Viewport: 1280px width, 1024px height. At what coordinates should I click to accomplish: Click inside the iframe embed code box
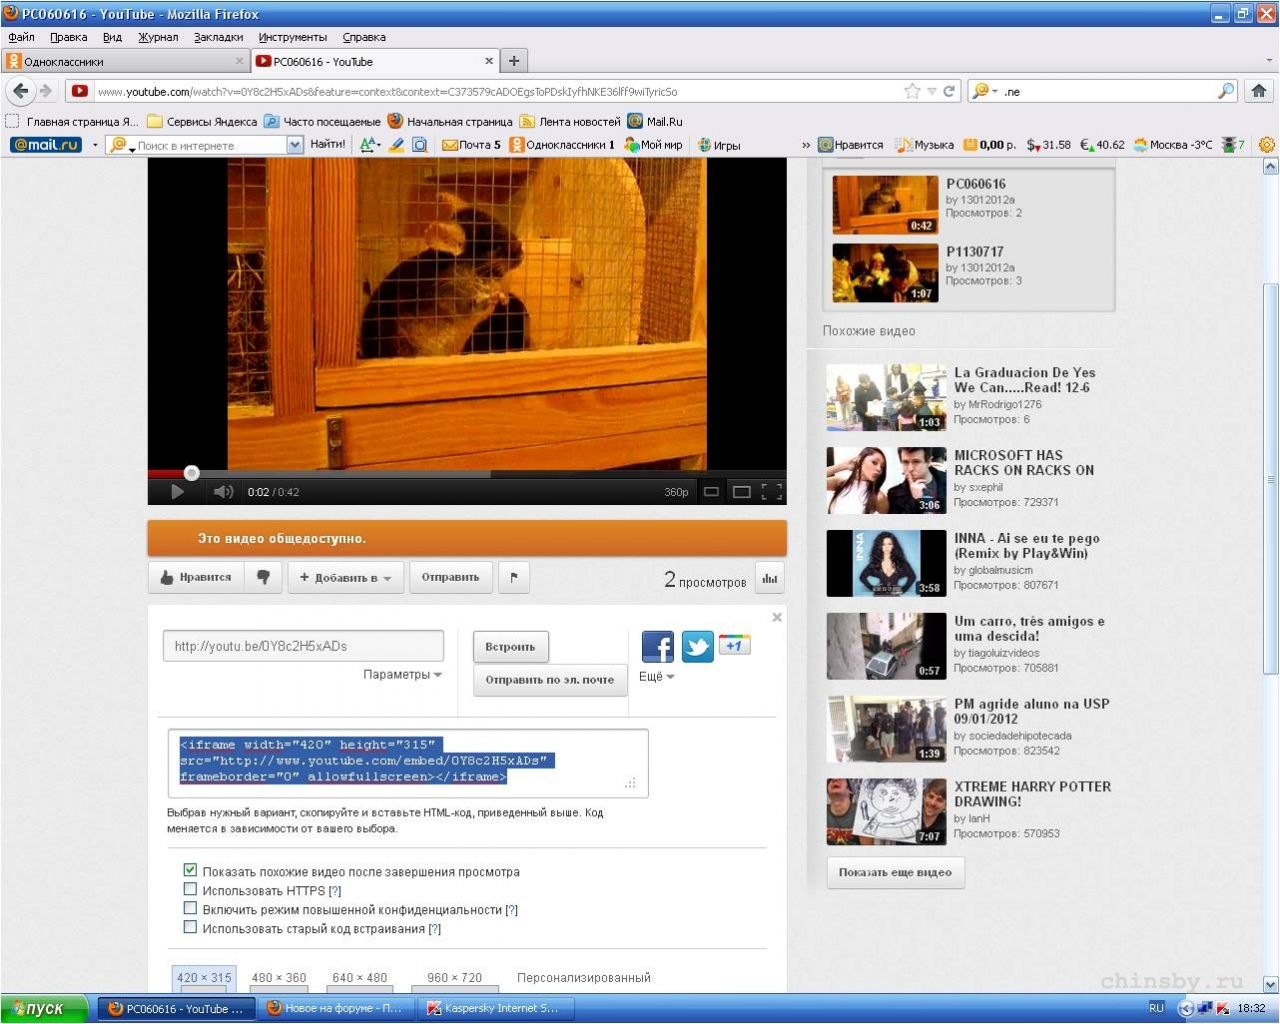pos(408,763)
